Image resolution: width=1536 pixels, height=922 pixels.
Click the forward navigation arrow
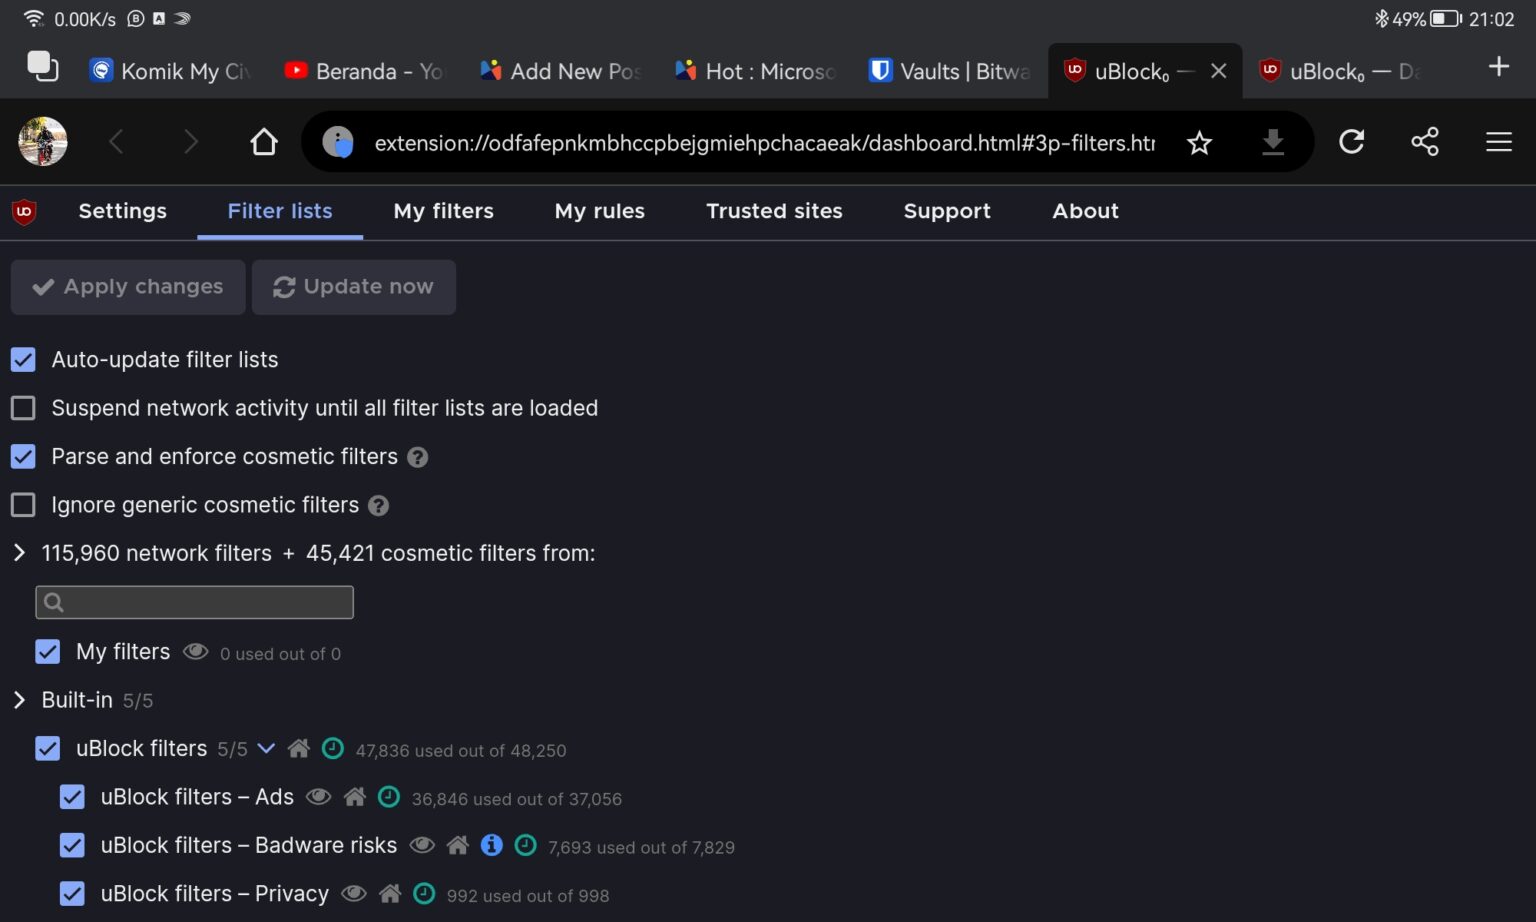coord(190,142)
